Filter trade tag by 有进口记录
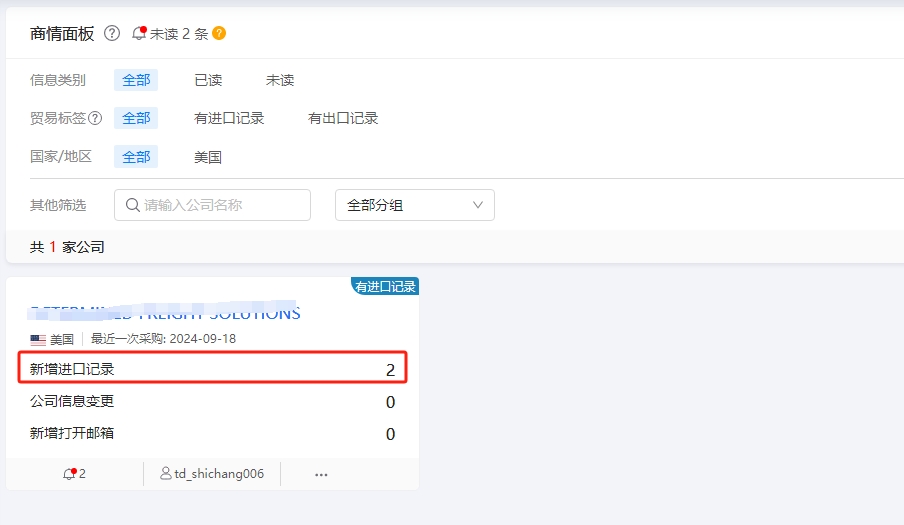The height and width of the screenshot is (525, 904). 229,118
